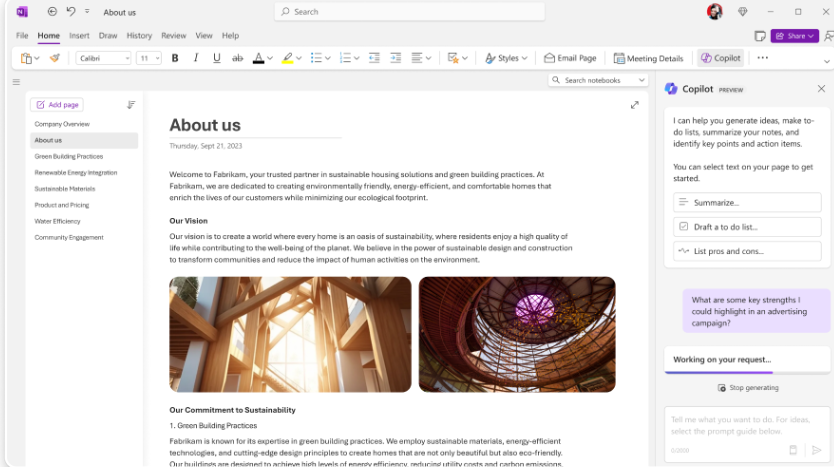Open the Renewable Energy Integration page
Screen dimensions: 834x467
[76, 173]
